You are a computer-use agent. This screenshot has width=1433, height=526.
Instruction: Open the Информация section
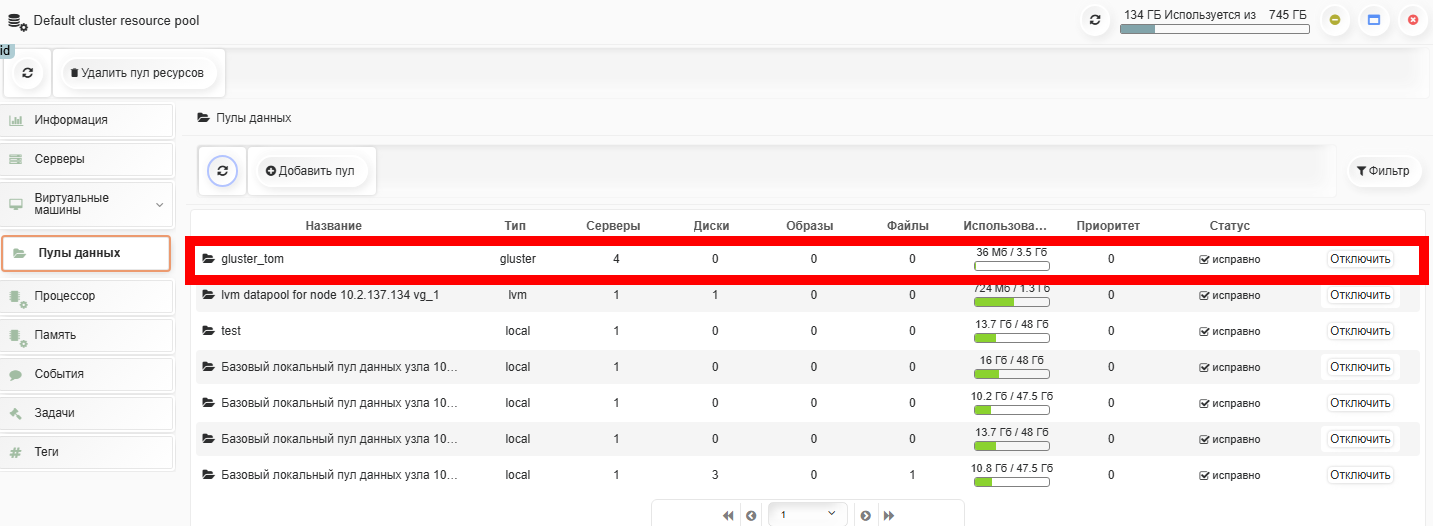point(87,120)
